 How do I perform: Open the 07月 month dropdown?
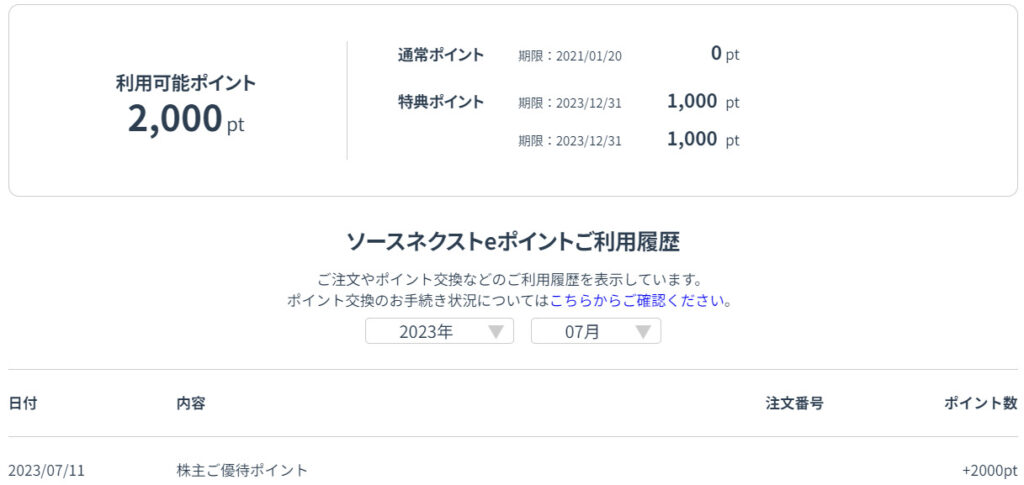[595, 332]
